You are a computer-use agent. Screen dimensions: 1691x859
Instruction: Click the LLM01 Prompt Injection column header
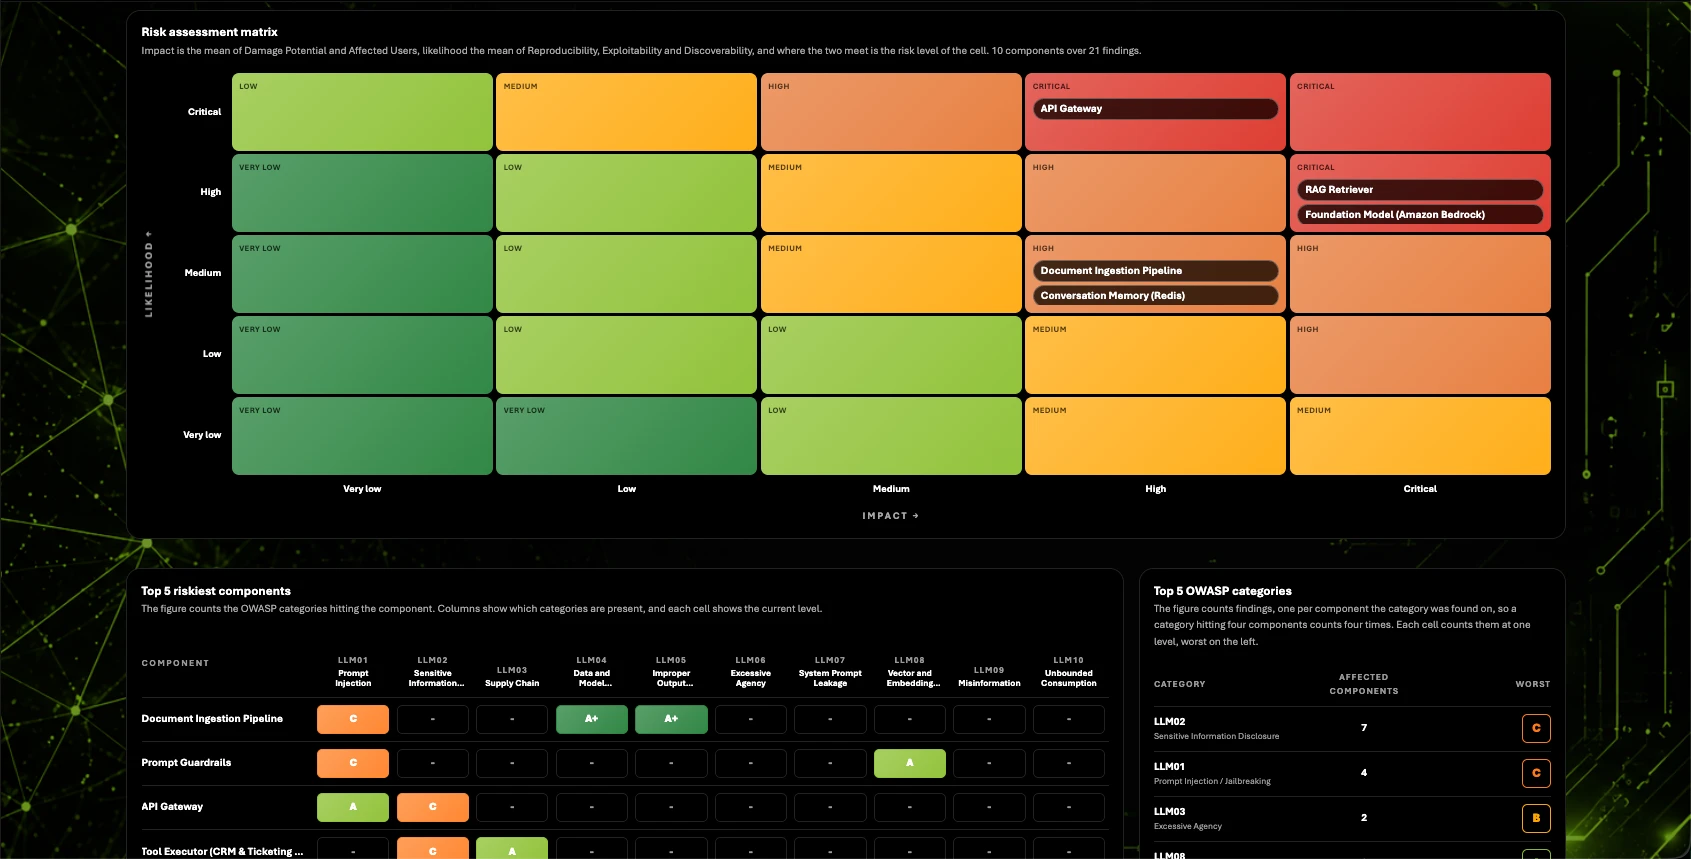coord(353,672)
